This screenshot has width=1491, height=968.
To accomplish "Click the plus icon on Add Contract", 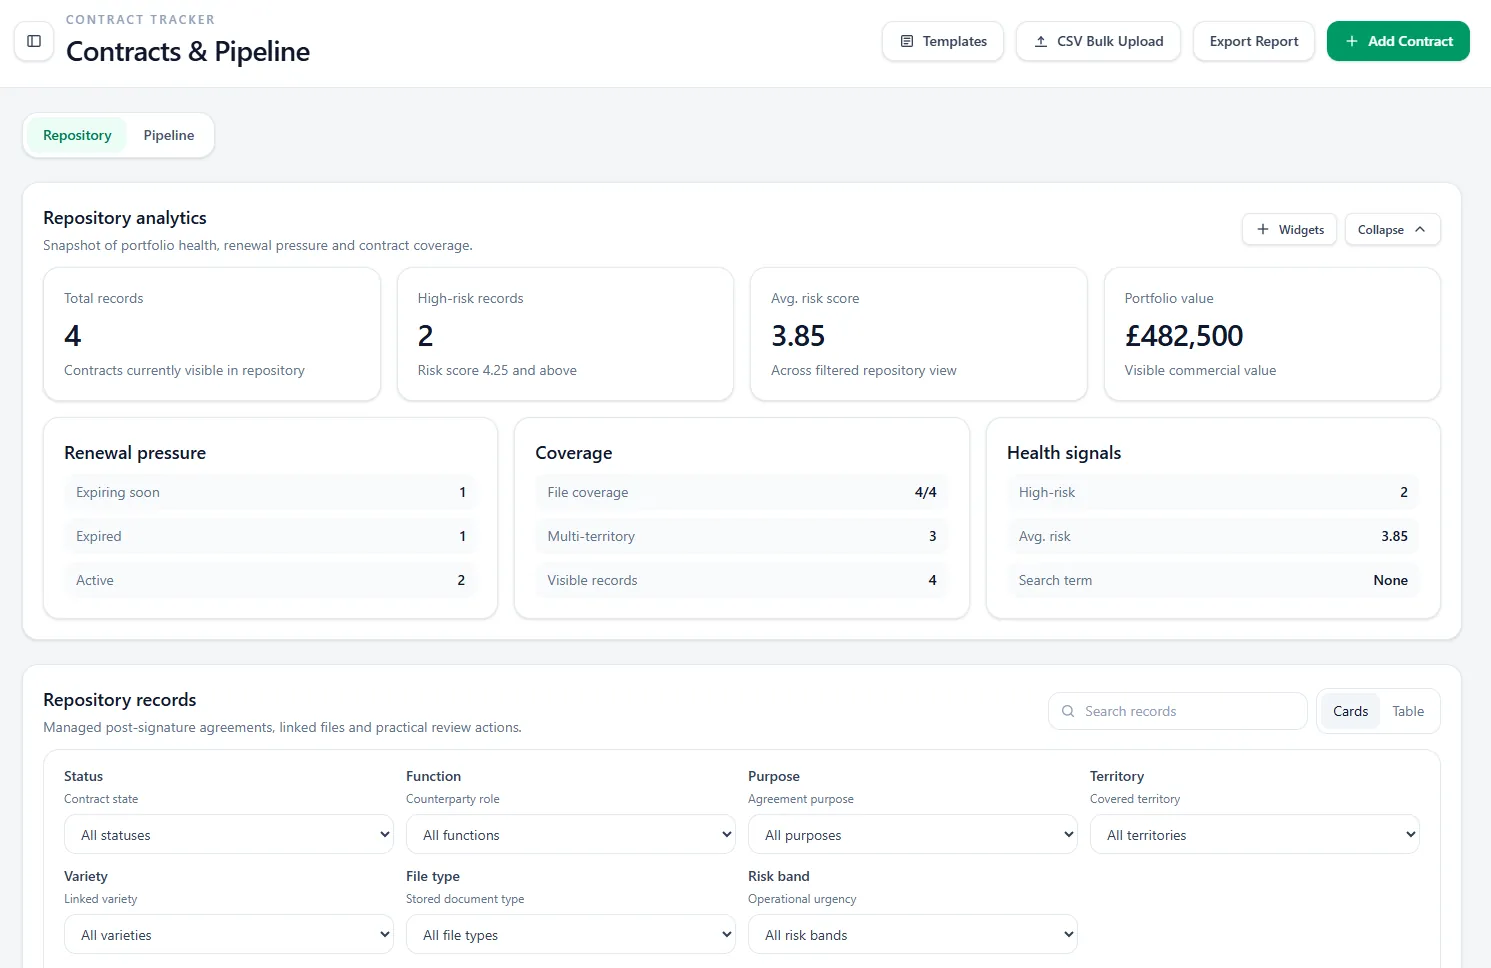I will (1352, 41).
